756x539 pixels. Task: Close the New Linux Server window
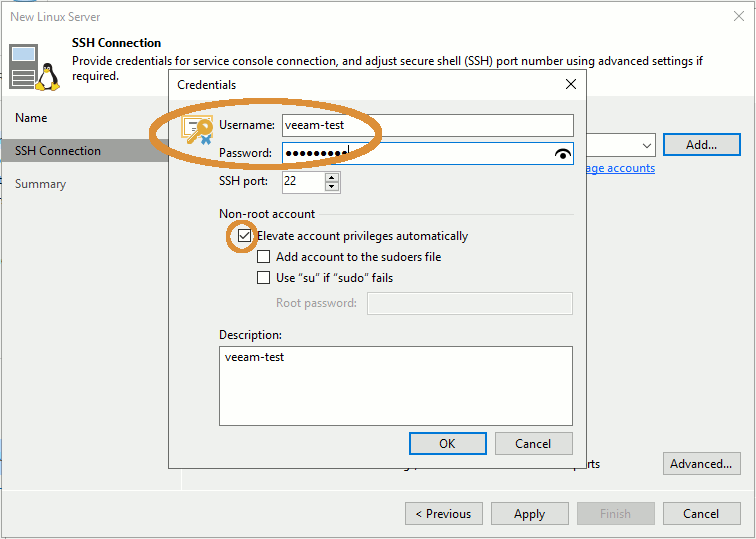click(738, 17)
